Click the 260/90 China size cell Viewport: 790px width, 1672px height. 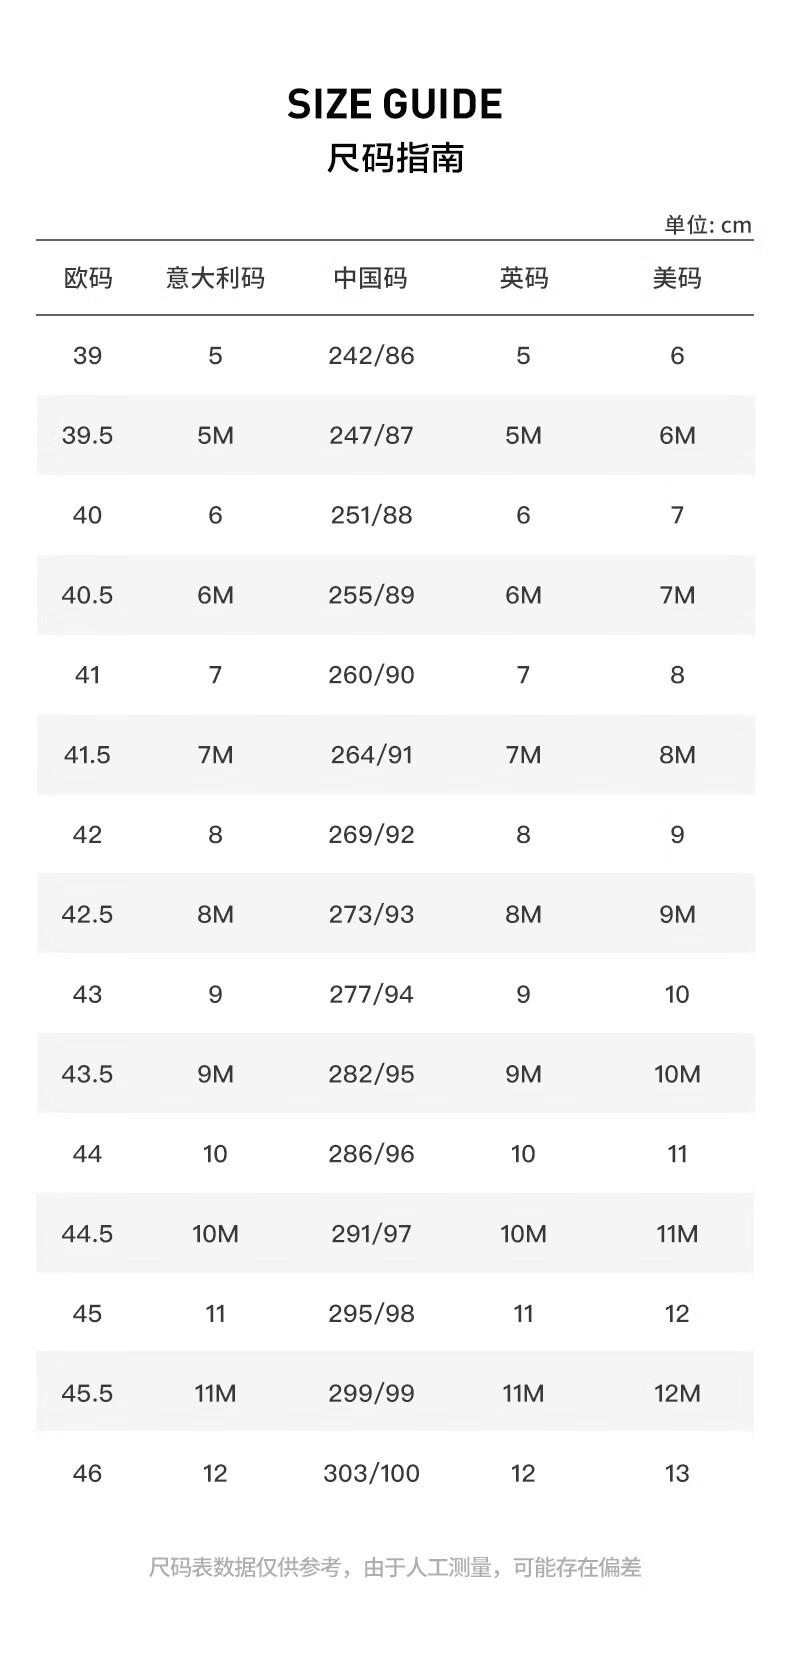pos(371,676)
